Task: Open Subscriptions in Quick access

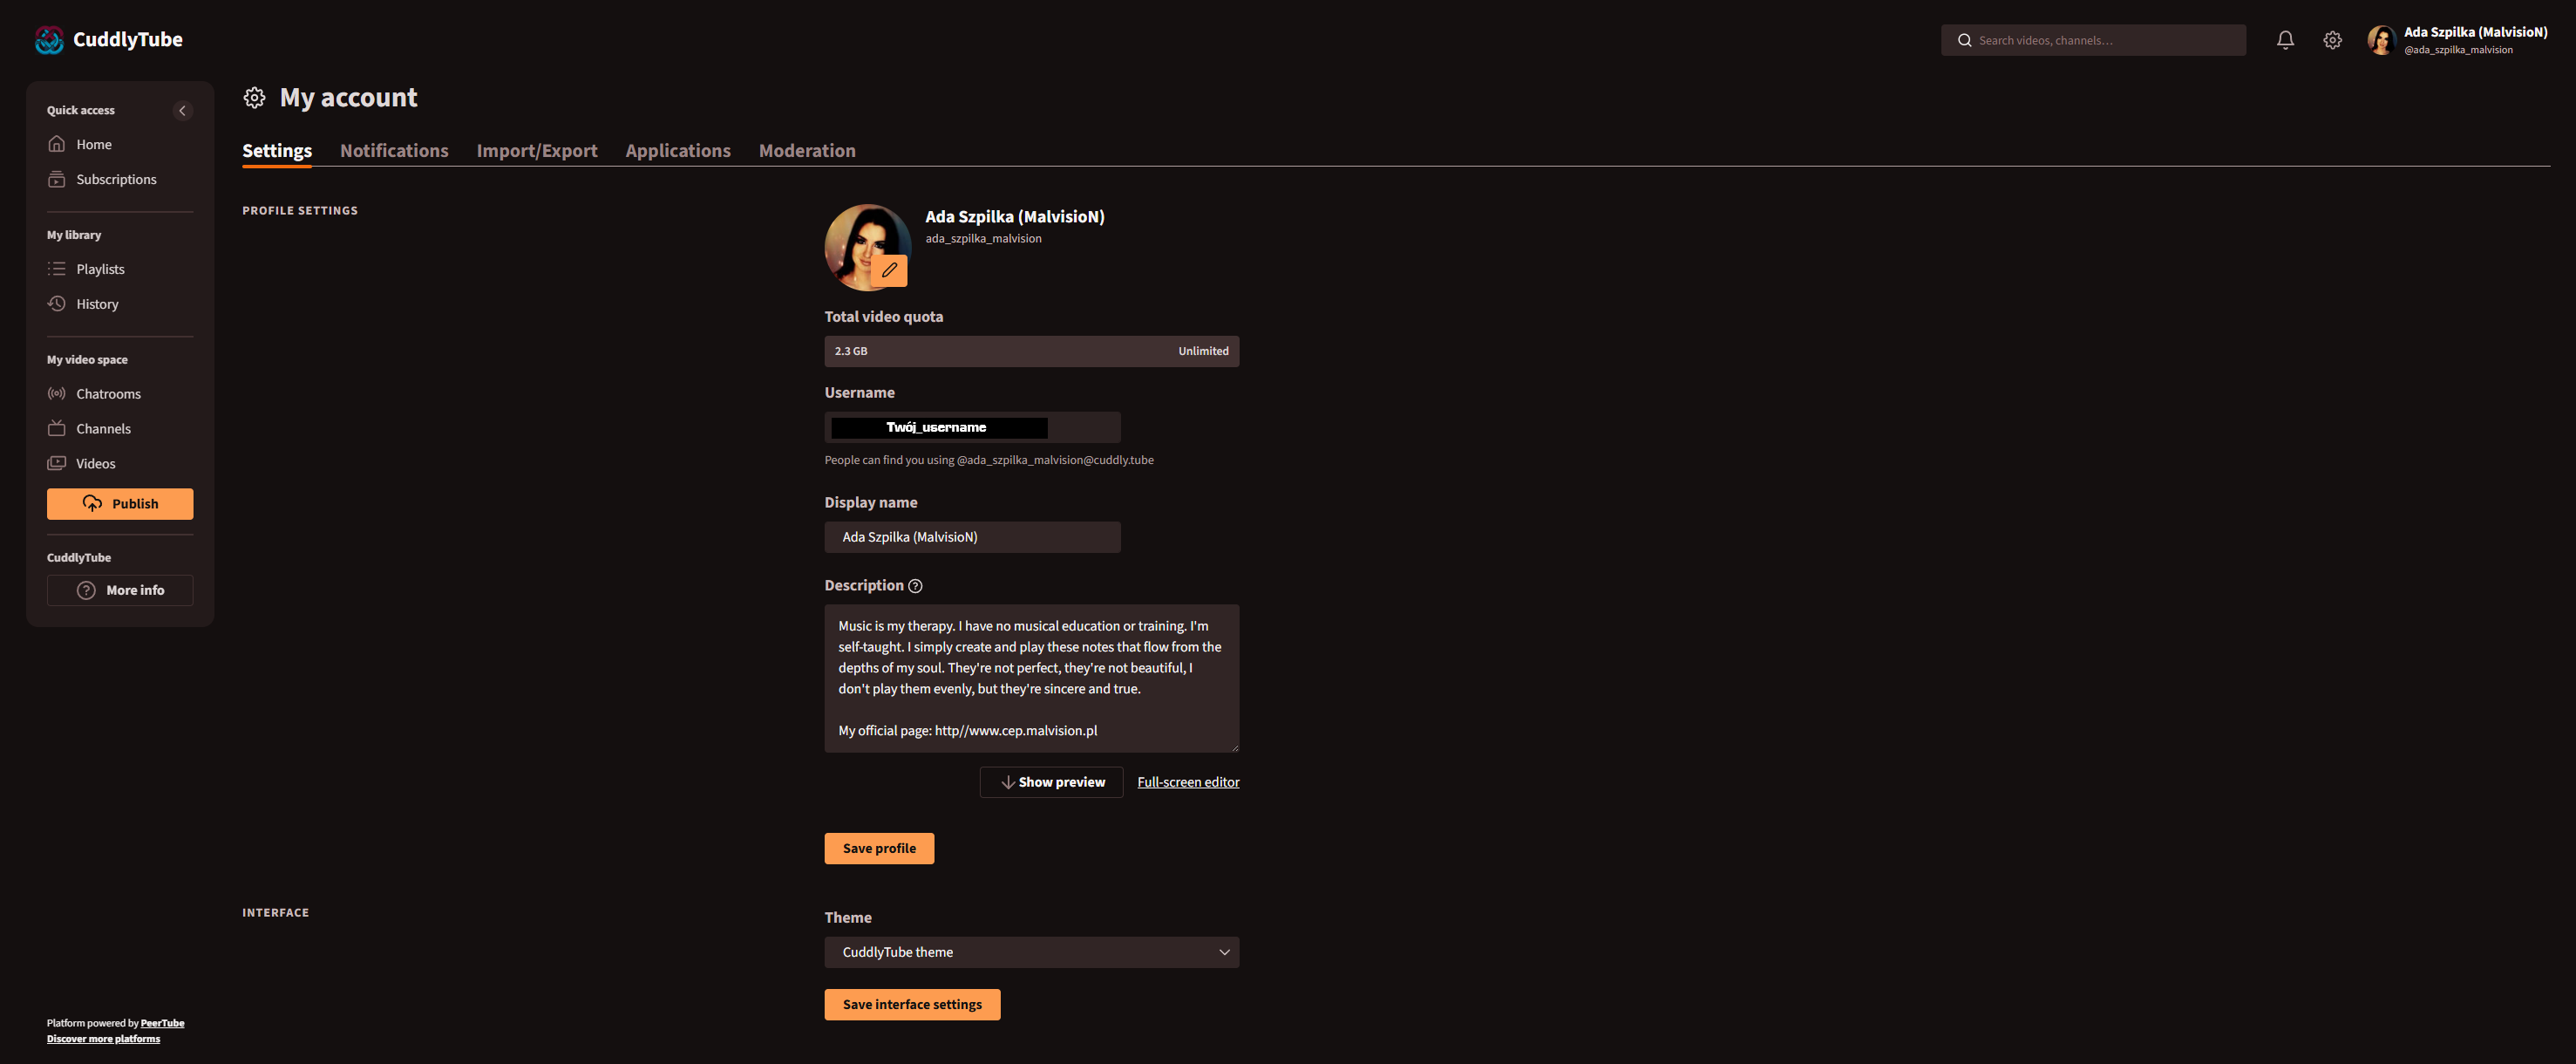Action: pyautogui.click(x=116, y=180)
